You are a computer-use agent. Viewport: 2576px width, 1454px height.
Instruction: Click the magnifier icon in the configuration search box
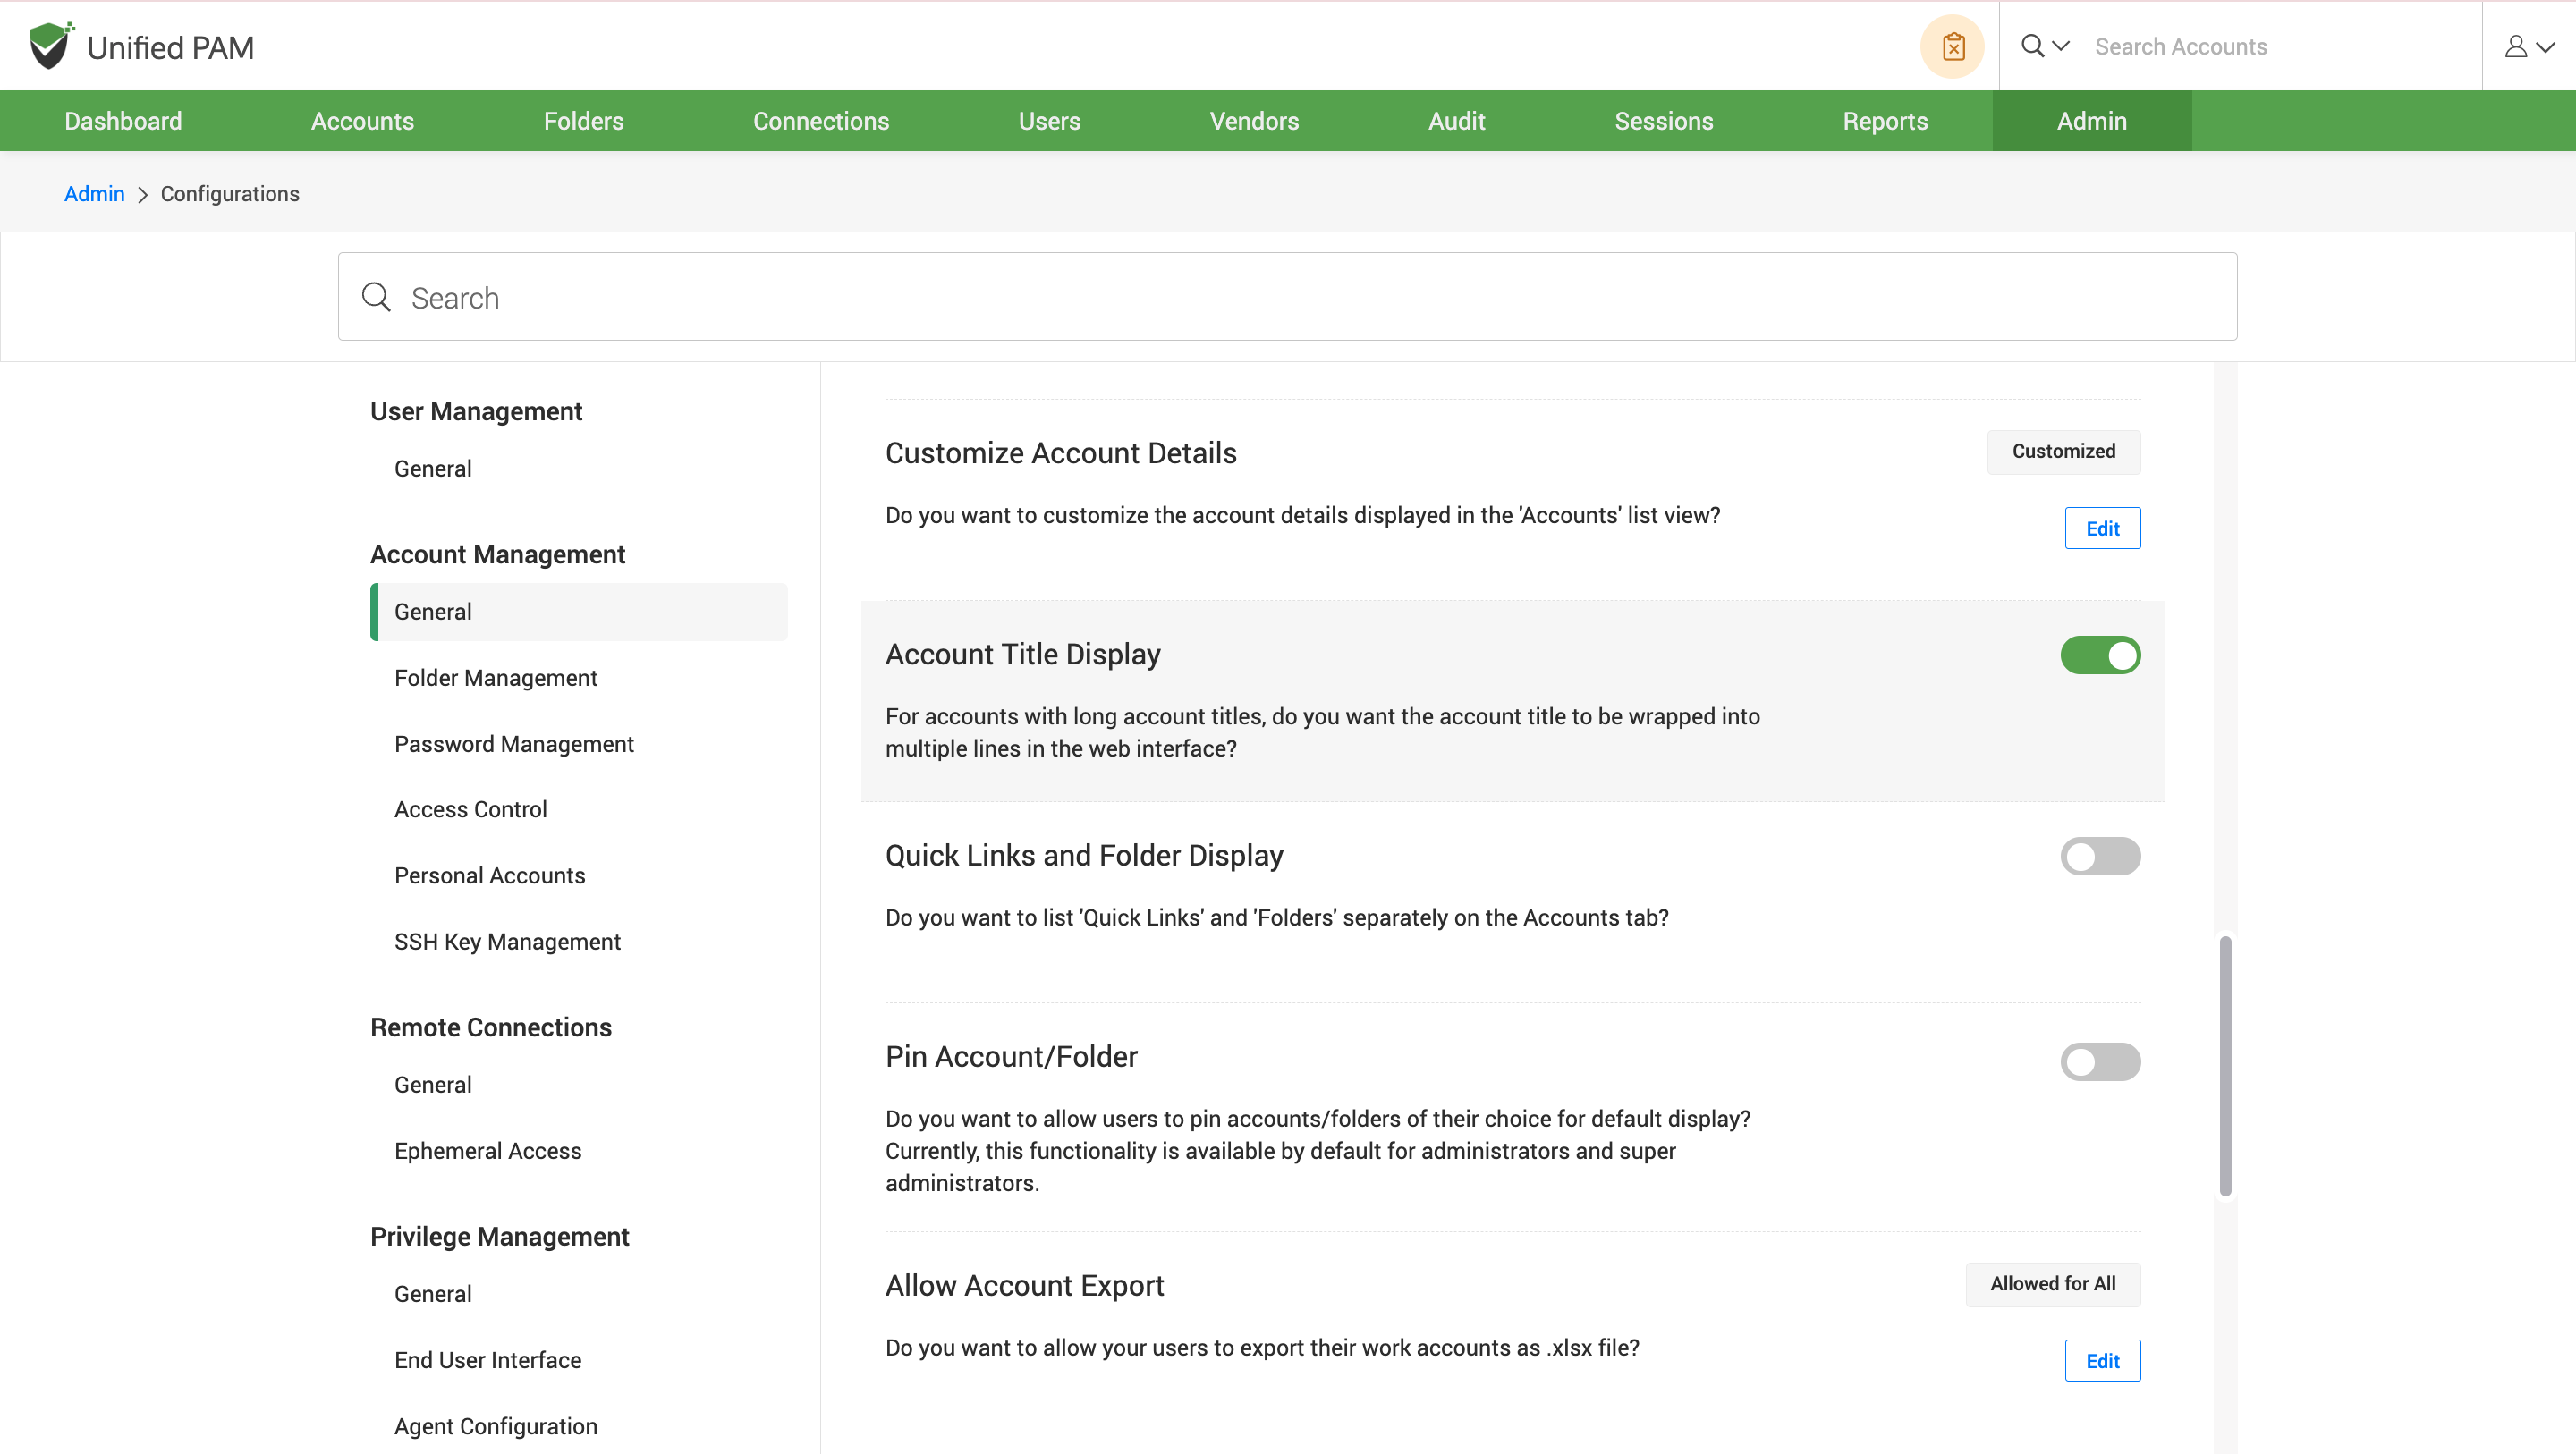[376, 297]
